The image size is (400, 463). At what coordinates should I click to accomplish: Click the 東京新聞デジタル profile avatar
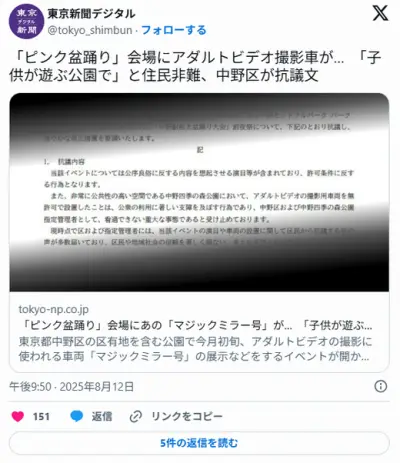coord(26,21)
